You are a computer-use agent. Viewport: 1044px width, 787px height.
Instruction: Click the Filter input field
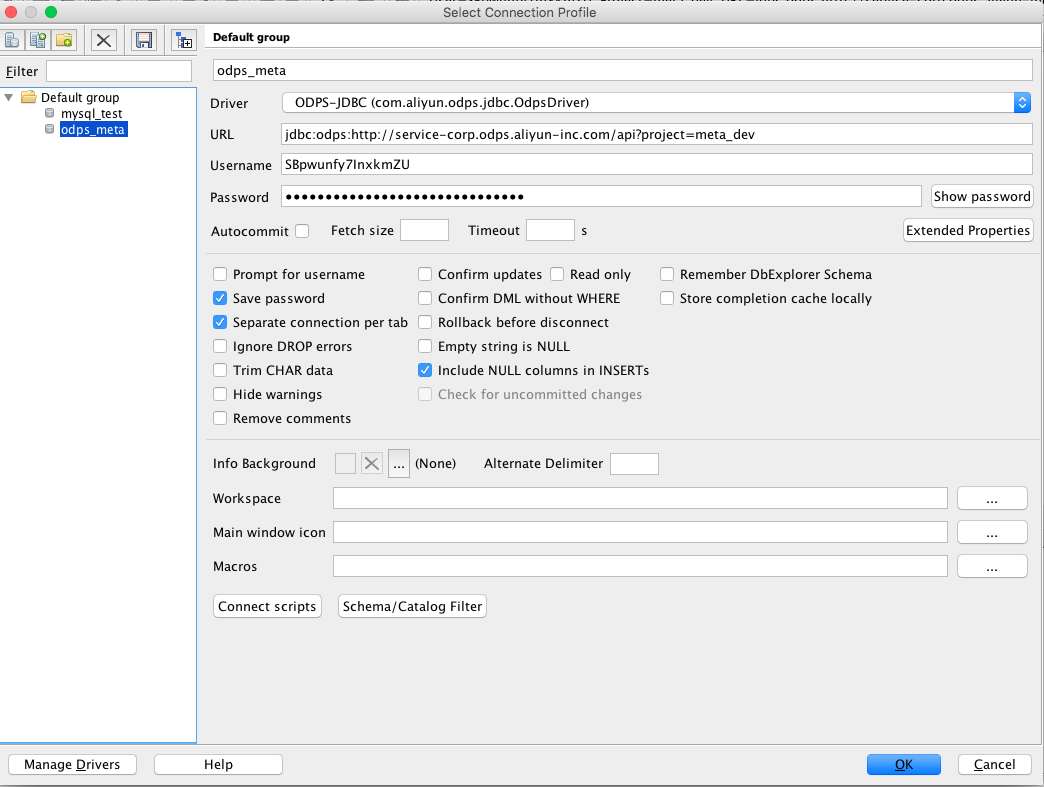click(x=119, y=71)
